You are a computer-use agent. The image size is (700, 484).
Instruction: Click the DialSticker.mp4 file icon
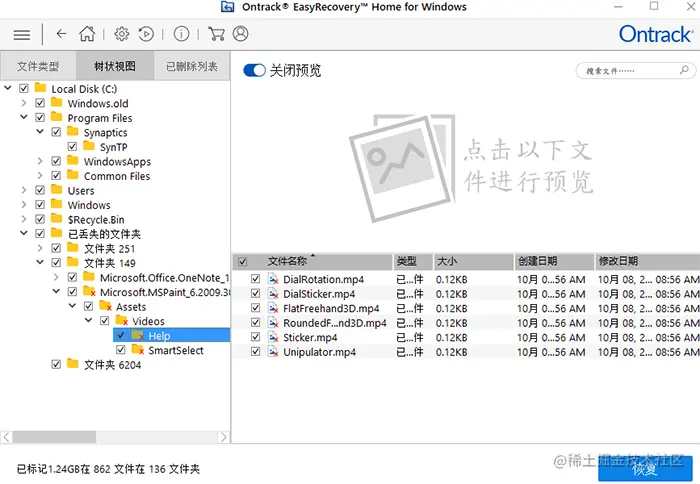273,294
